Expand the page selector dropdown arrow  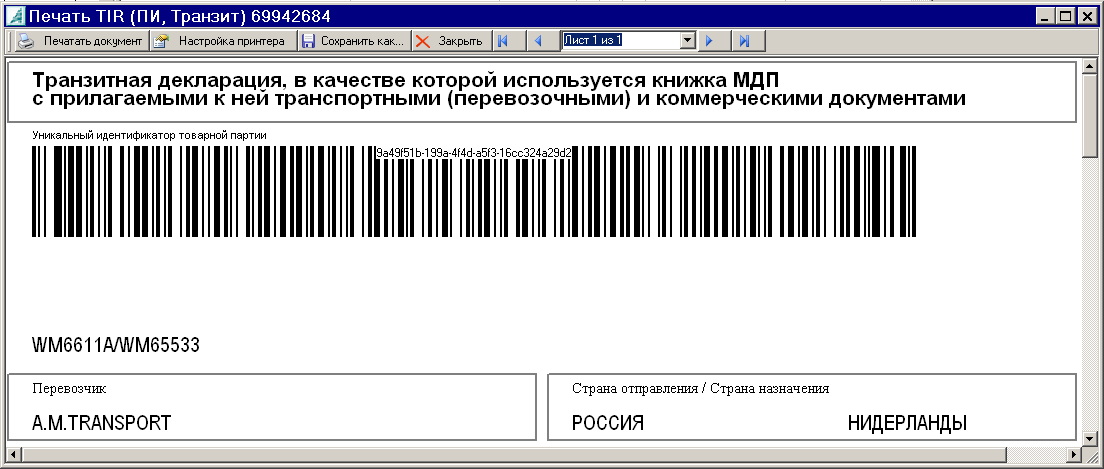point(687,41)
